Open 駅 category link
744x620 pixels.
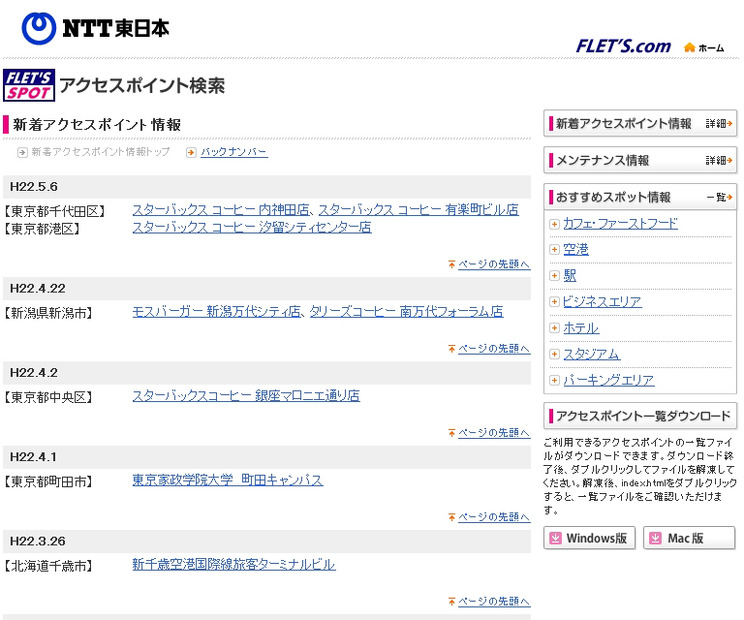pyautogui.click(x=569, y=276)
